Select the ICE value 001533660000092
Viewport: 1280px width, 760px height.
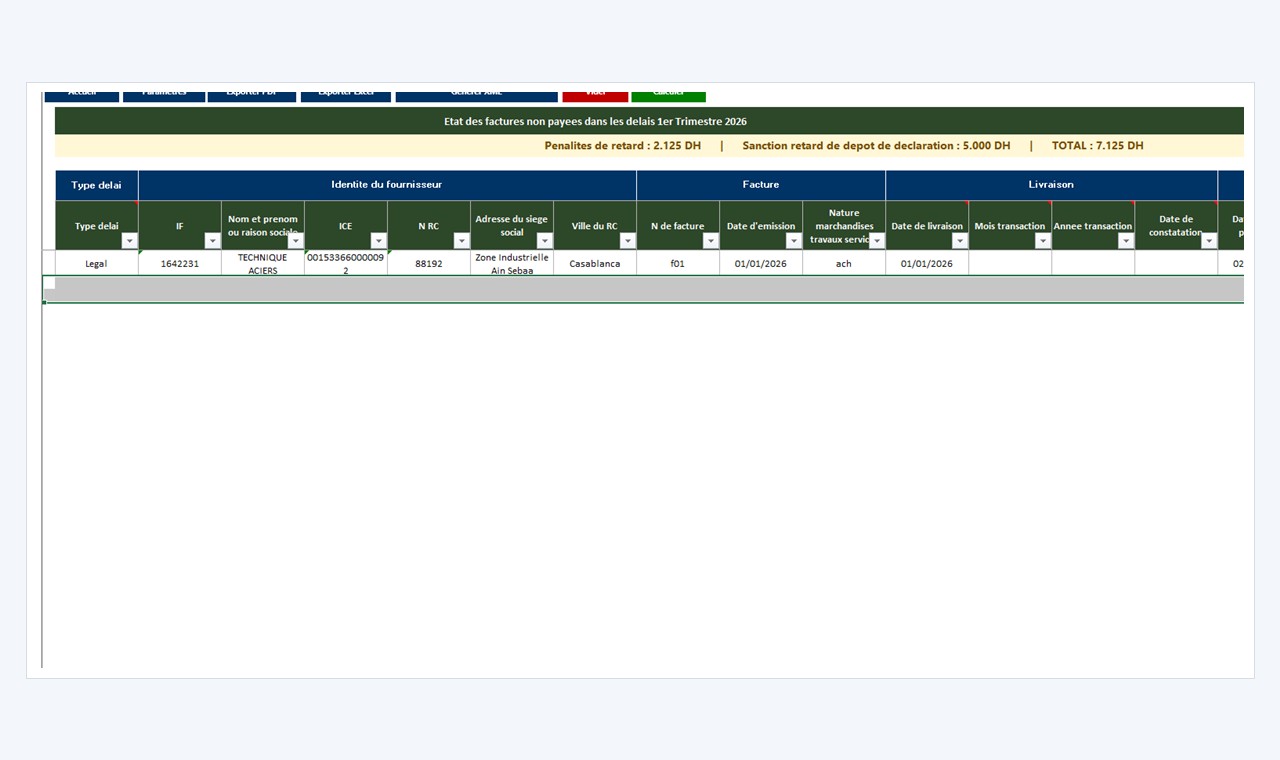[x=346, y=264]
